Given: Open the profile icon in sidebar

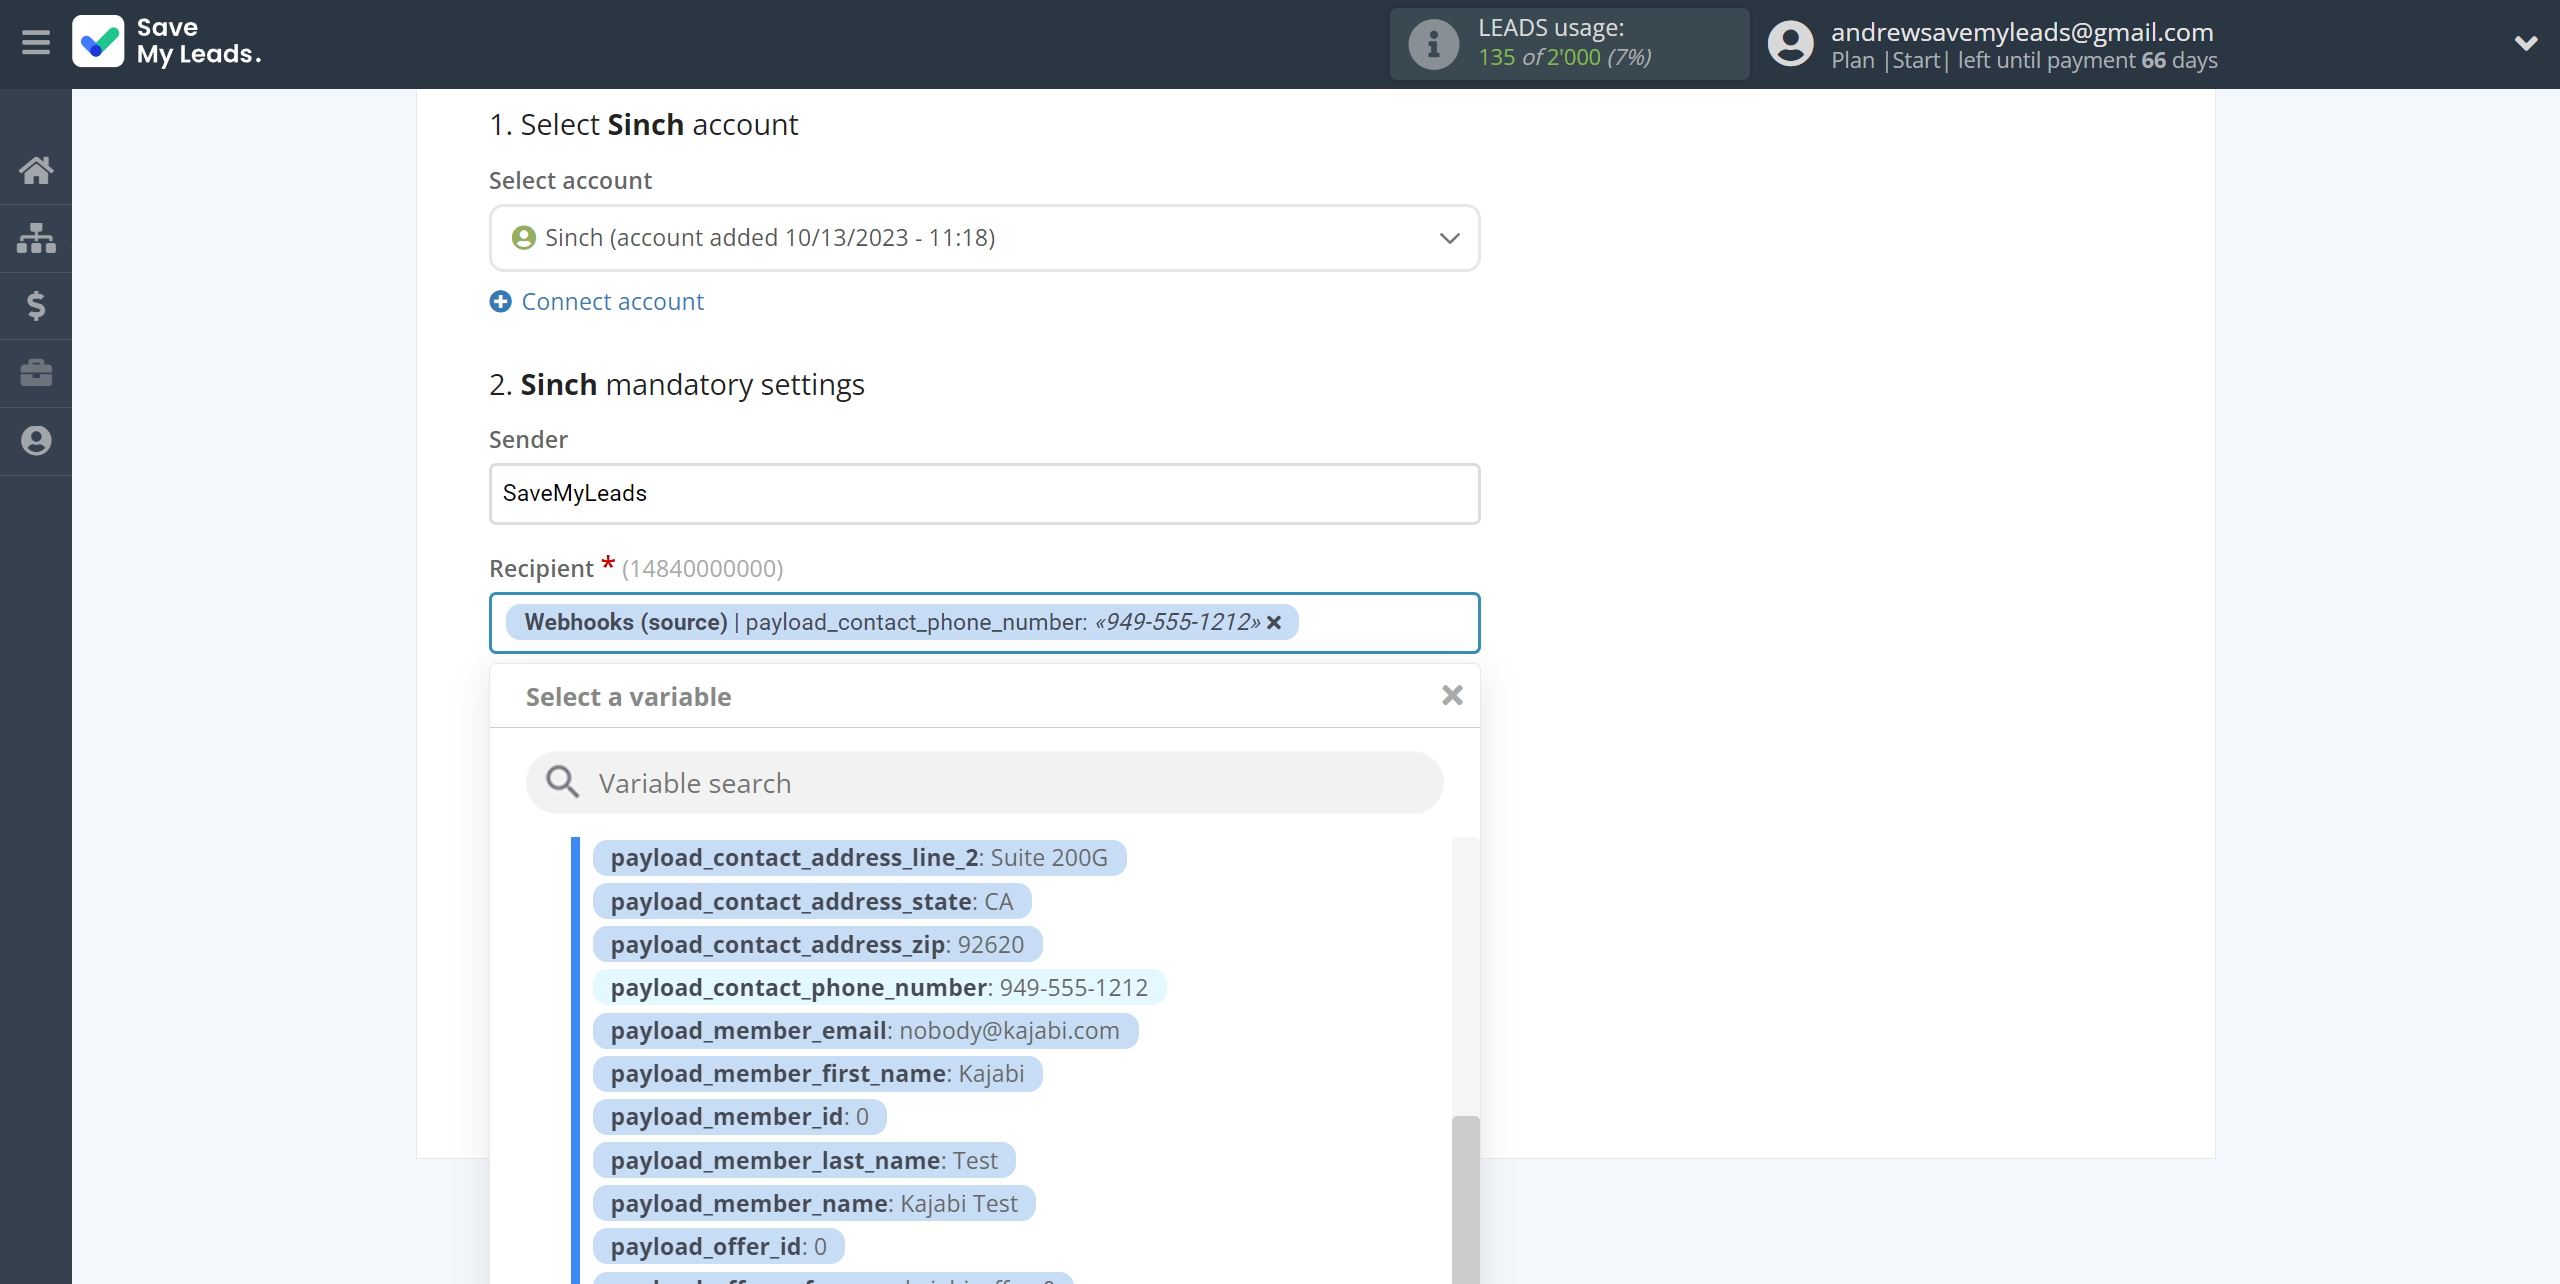Looking at the screenshot, I should coord(36,441).
